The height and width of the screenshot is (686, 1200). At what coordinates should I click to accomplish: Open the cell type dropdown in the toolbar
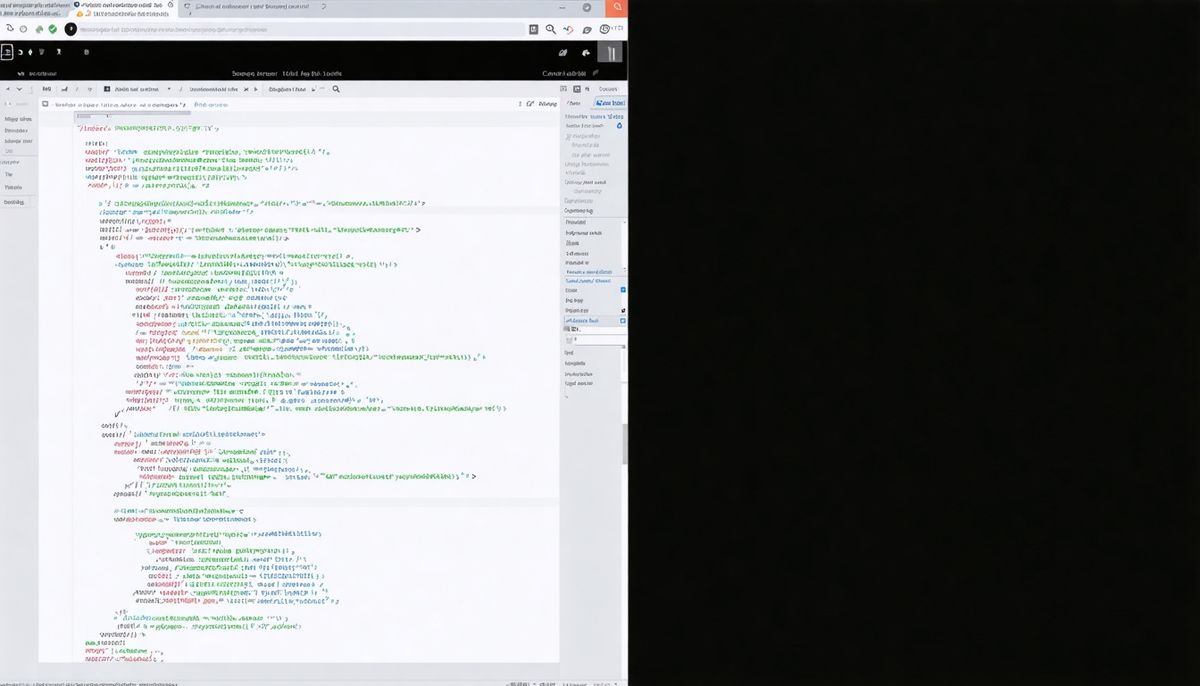(x=169, y=90)
